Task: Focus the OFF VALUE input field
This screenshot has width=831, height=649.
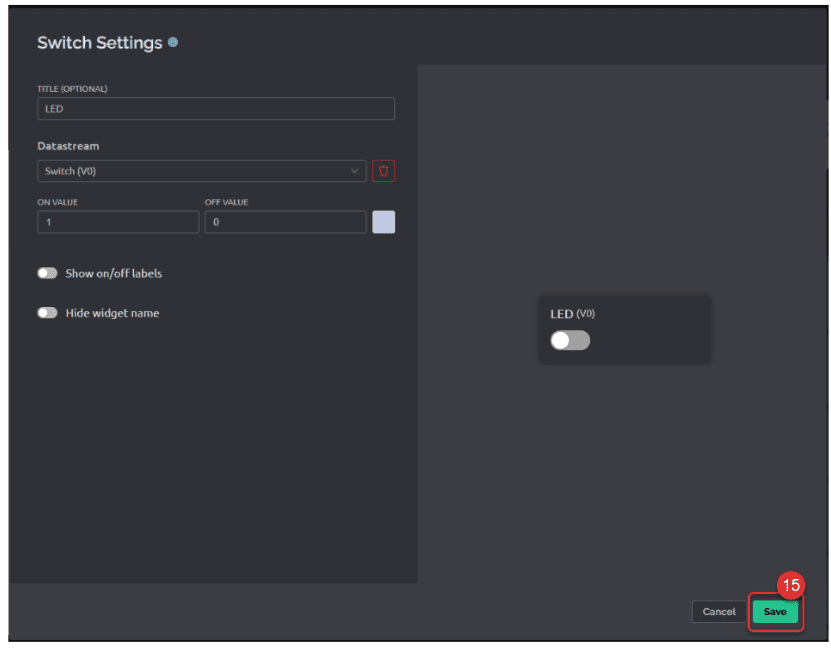Action: pyautogui.click(x=285, y=222)
